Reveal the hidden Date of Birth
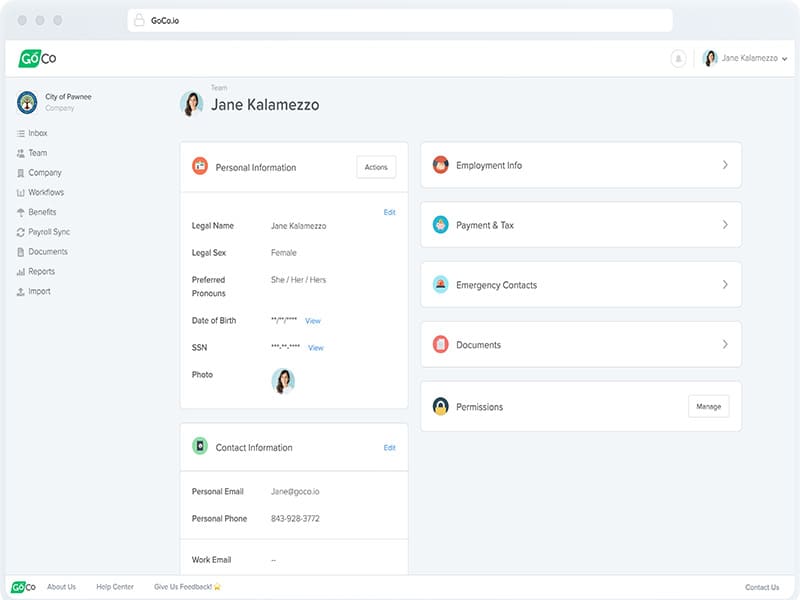 [x=313, y=321]
